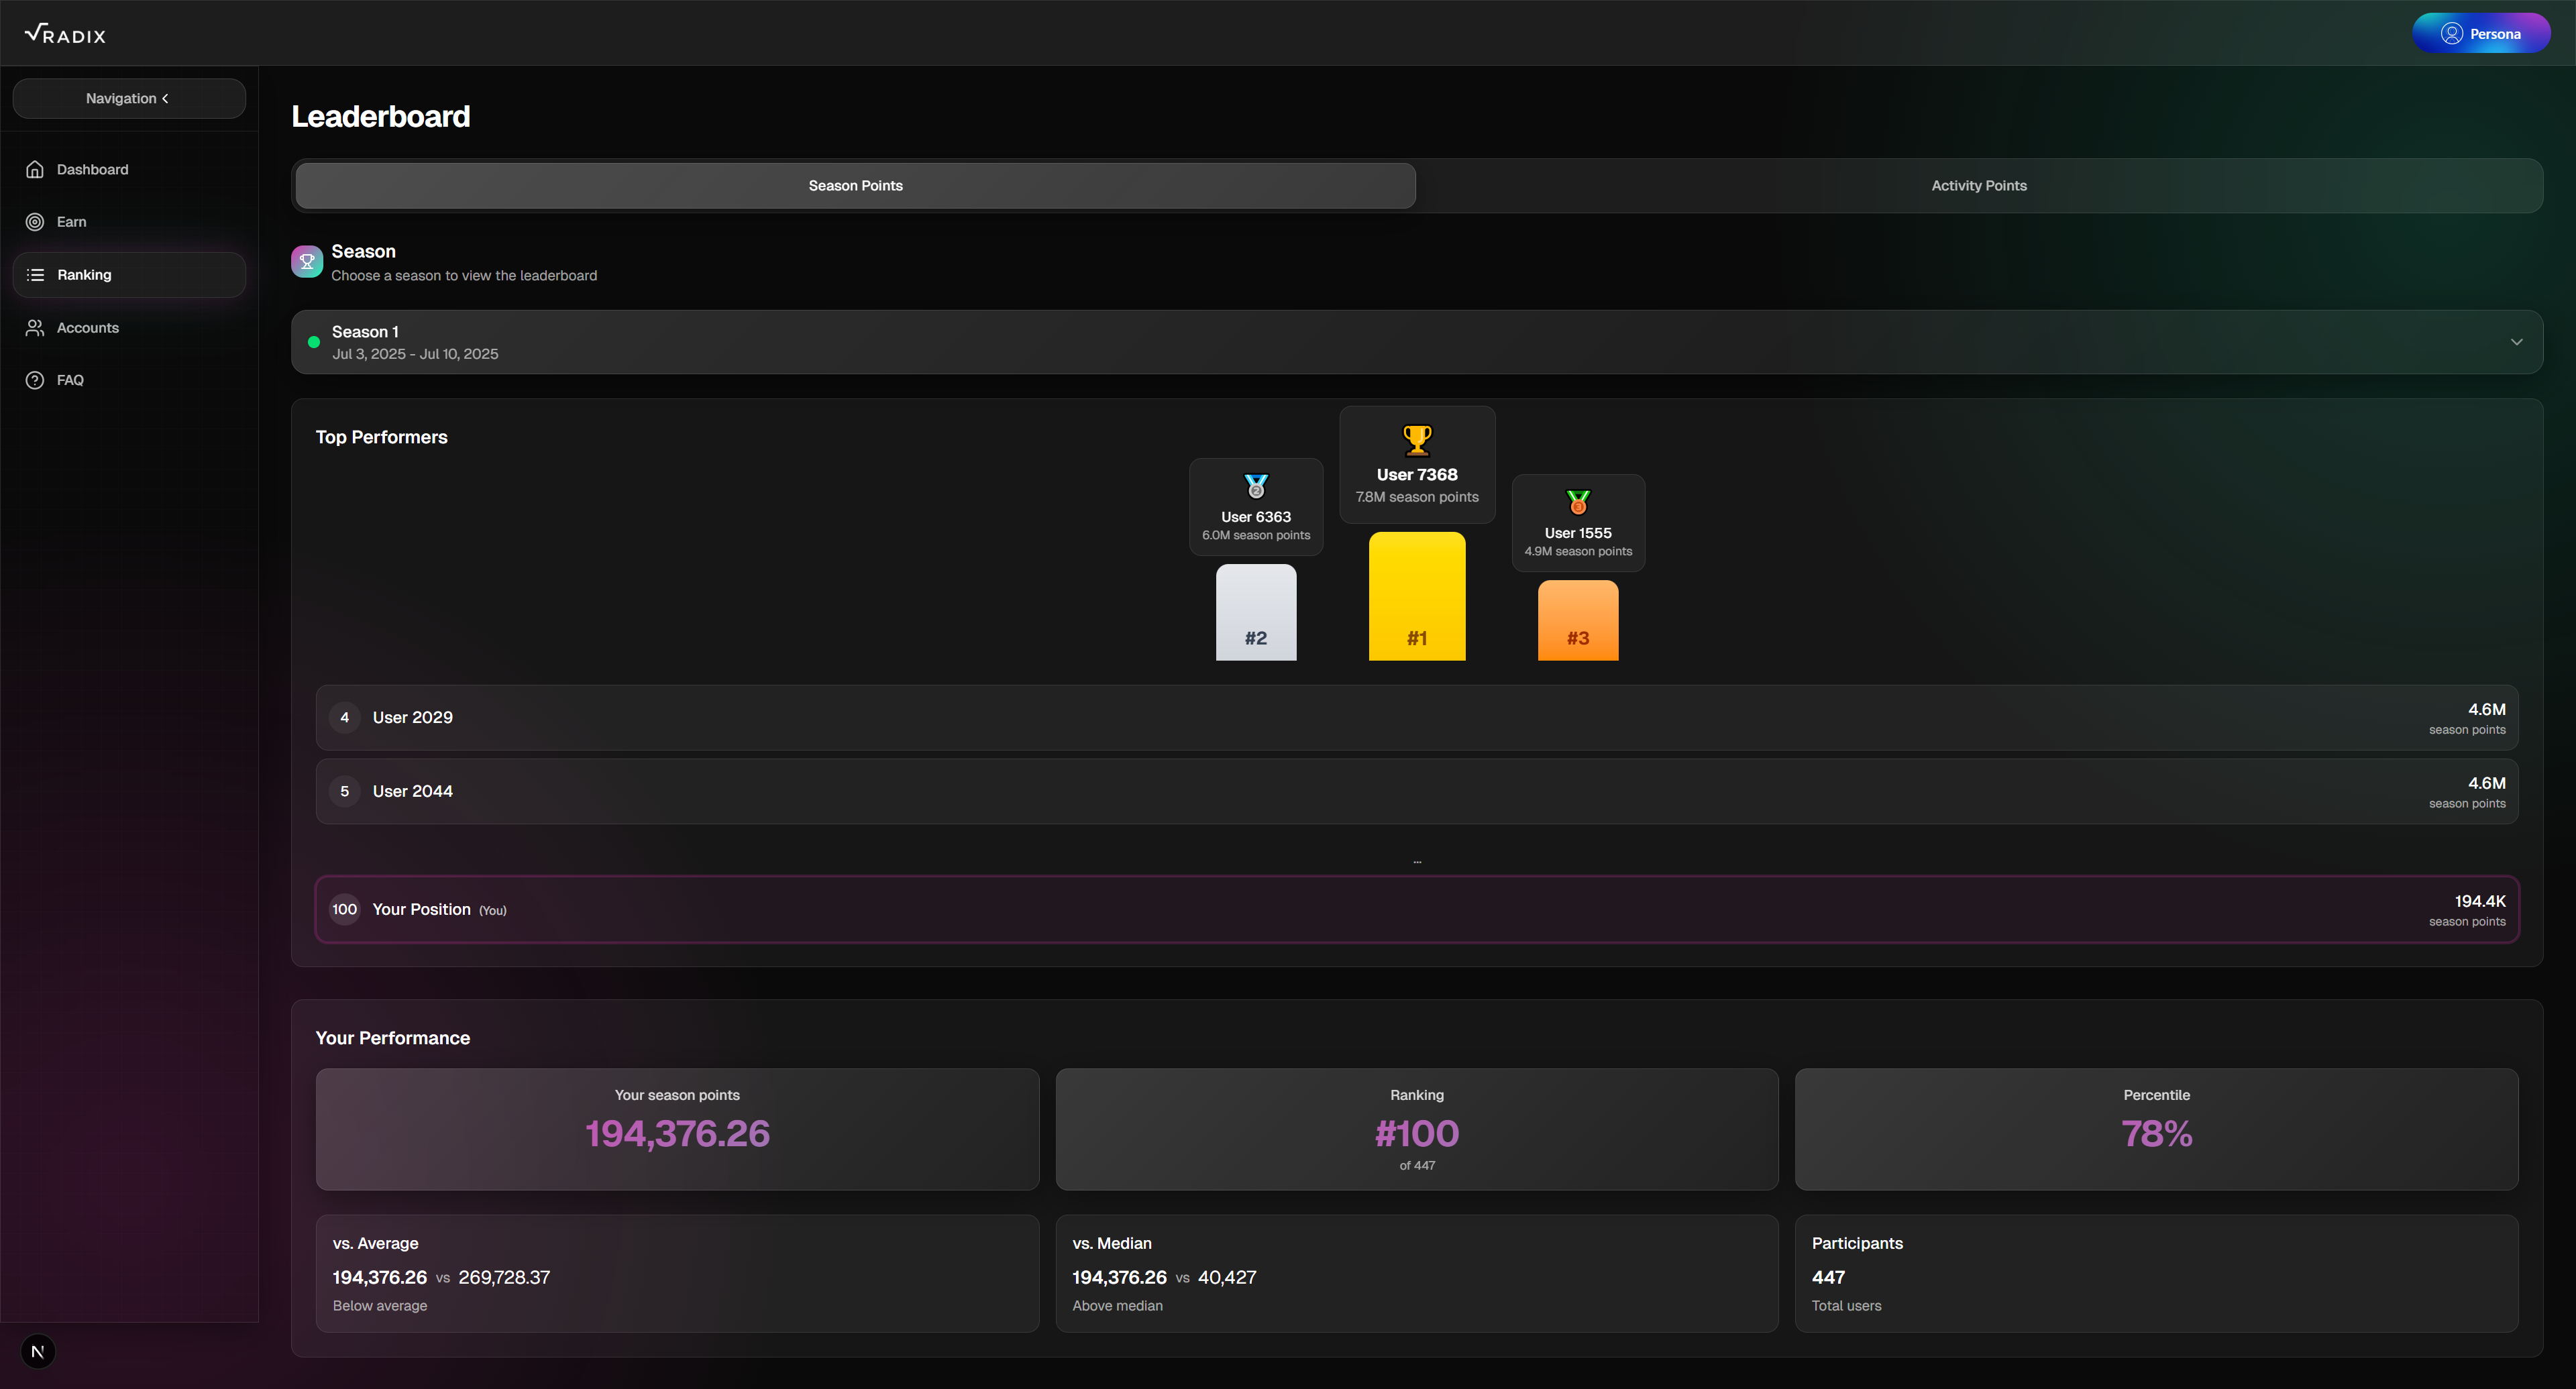This screenshot has width=2576, height=1389.
Task: Click silver medal icon for User 6363
Action: [x=1256, y=487]
